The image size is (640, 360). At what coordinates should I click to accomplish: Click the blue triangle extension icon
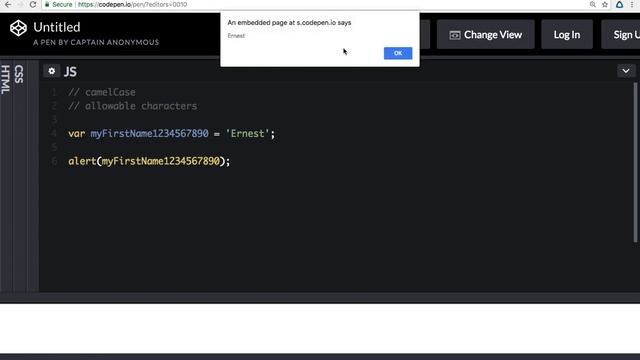pyautogui.click(x=619, y=4)
